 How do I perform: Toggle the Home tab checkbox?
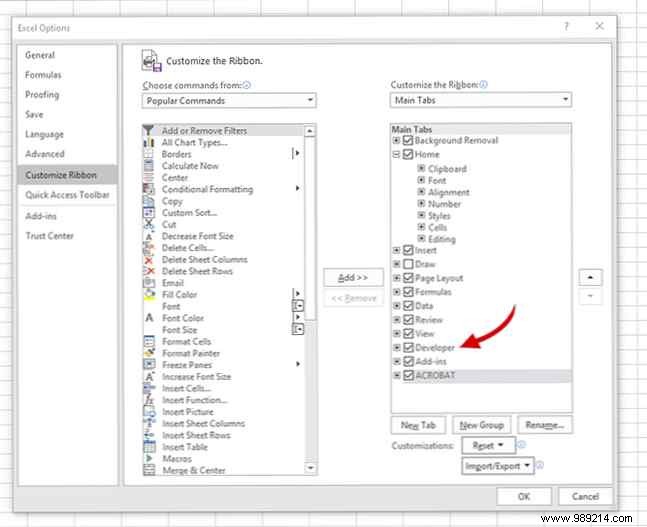click(x=408, y=154)
